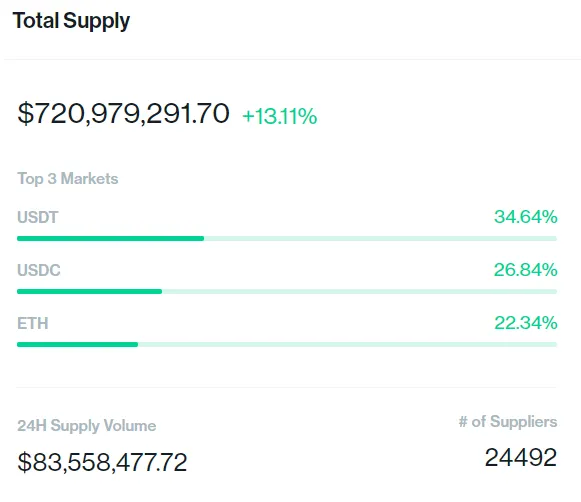The height and width of the screenshot is (502, 581).
Task: Select the $83,558,477.72 volume figure
Action: point(102,462)
